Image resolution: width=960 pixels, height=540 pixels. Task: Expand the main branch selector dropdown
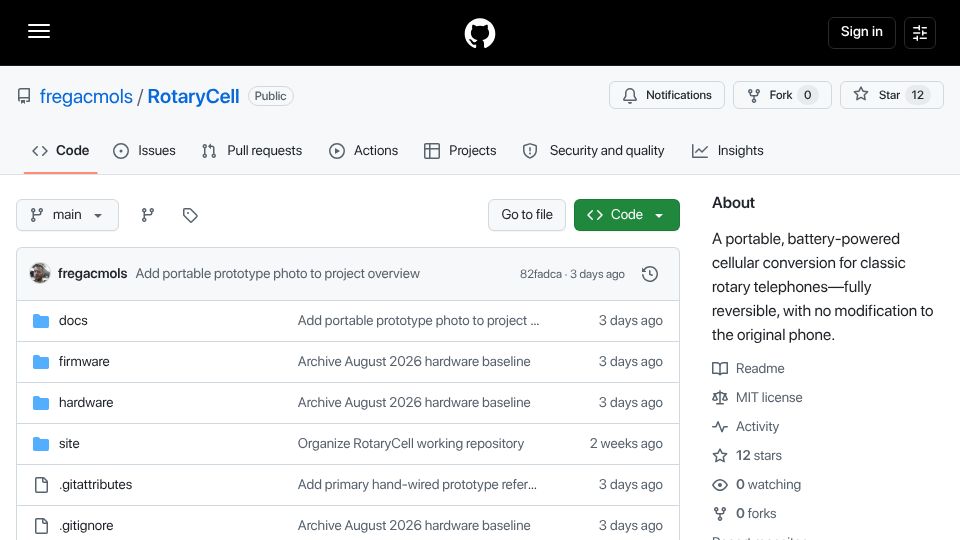click(67, 215)
